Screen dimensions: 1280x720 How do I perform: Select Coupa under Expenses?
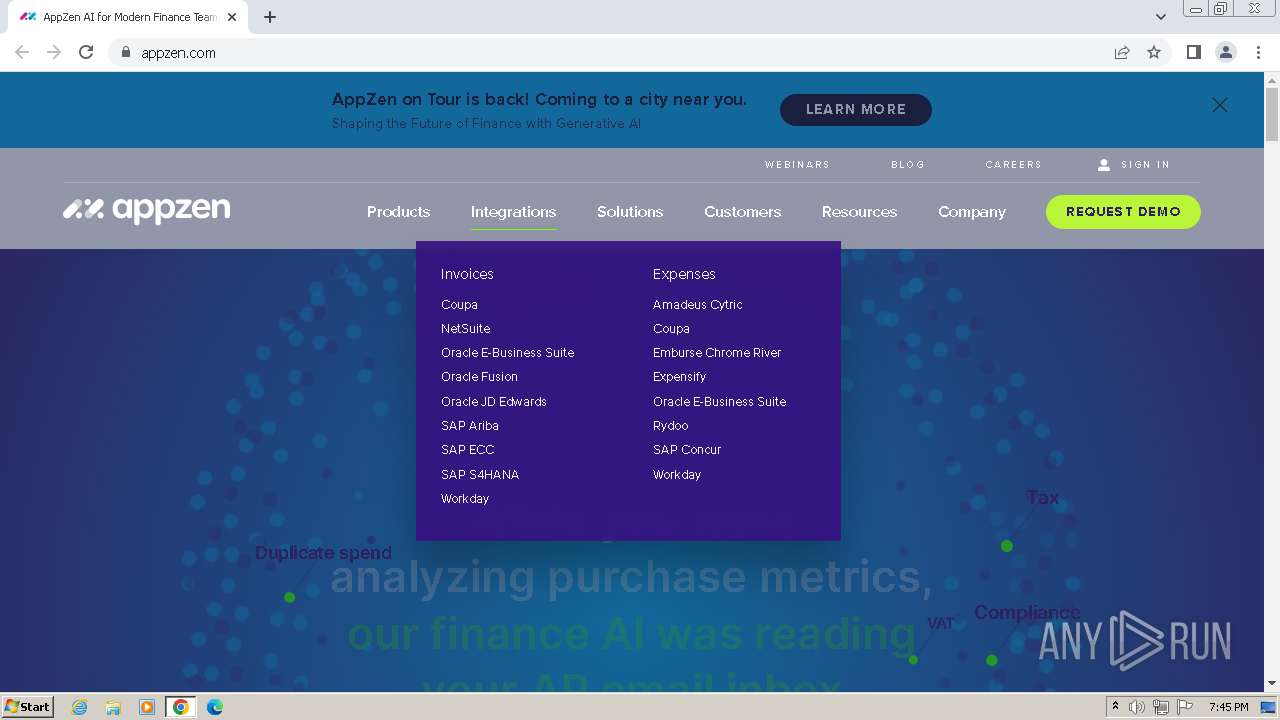click(x=671, y=328)
